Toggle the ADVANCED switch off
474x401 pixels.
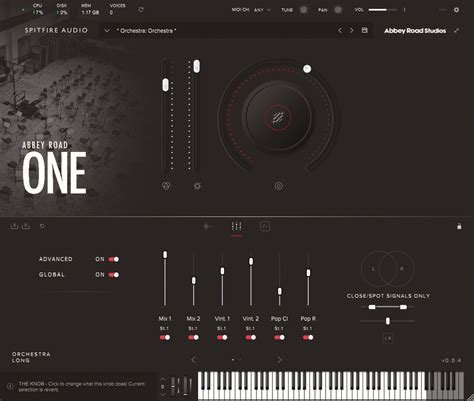113,259
